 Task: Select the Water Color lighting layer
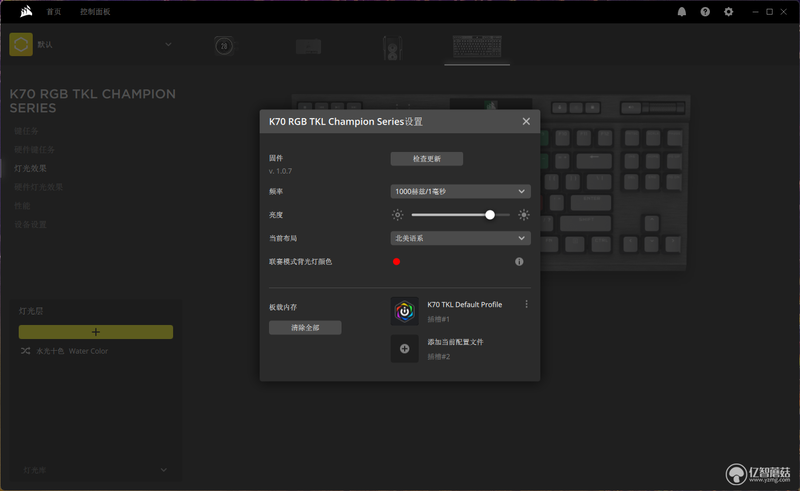point(72,351)
